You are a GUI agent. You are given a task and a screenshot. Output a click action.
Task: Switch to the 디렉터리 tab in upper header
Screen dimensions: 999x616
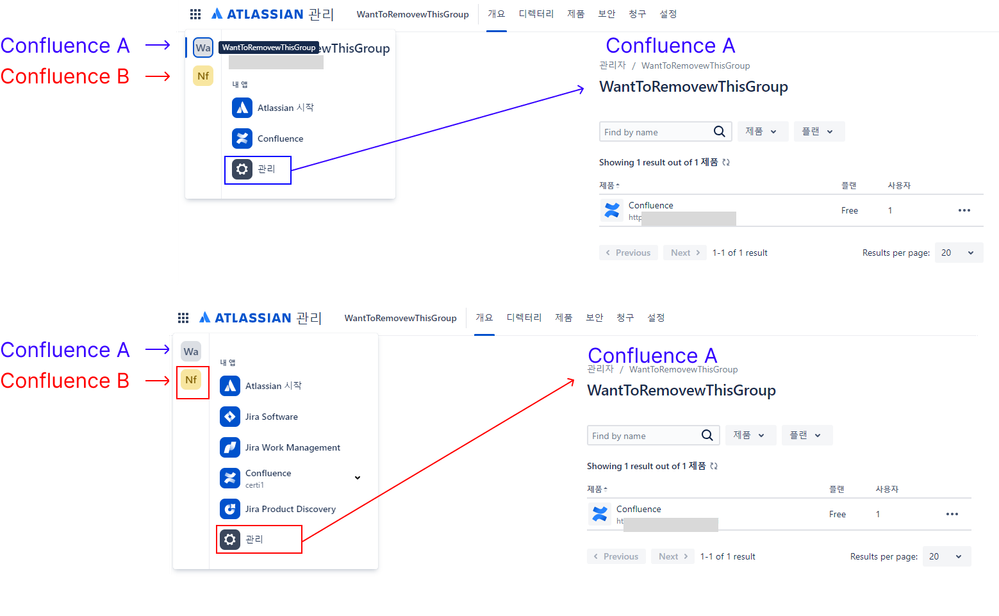(x=536, y=14)
